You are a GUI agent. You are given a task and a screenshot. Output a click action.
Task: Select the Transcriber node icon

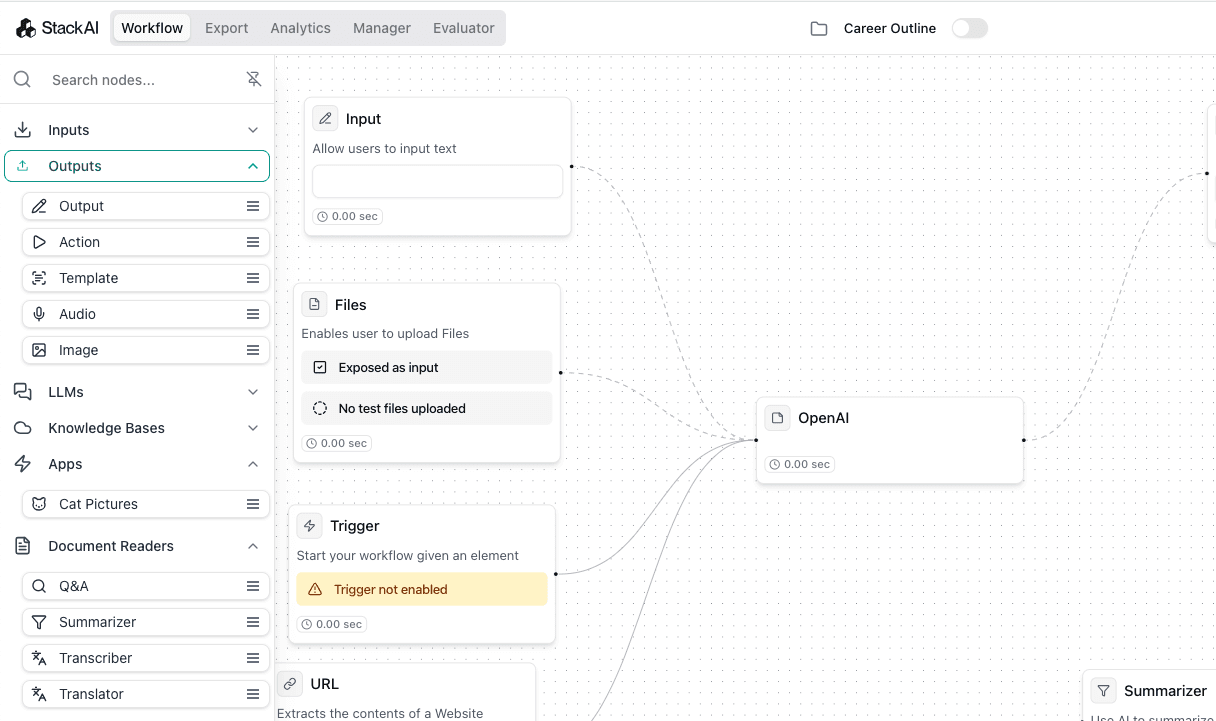click(39, 658)
